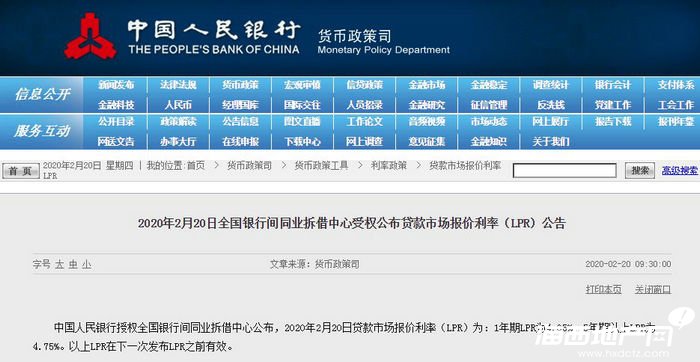Click the 搜索 search button

point(640,170)
